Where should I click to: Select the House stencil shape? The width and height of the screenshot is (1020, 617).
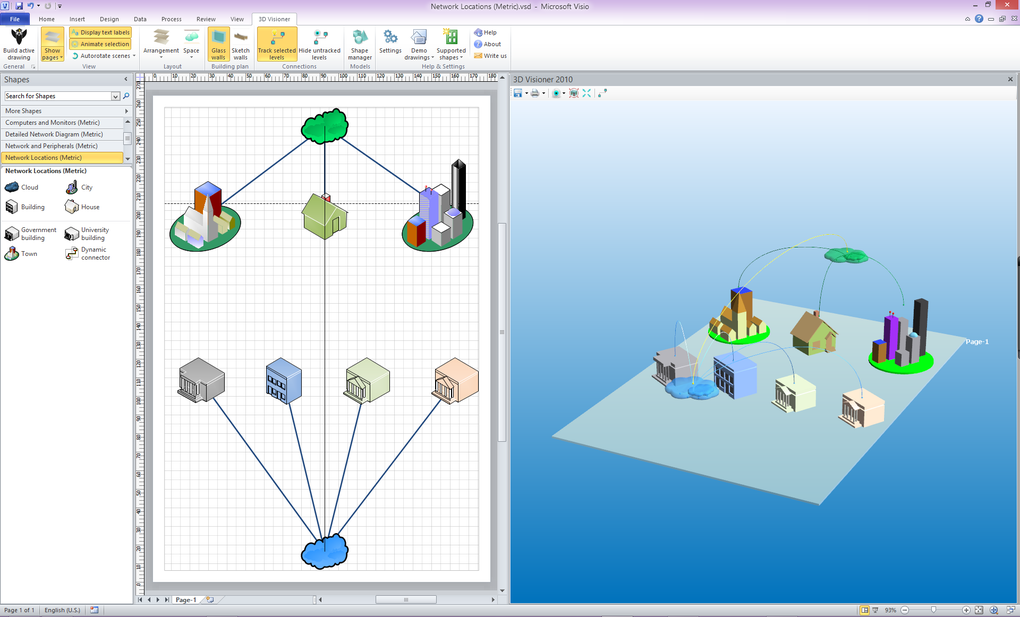(x=83, y=207)
